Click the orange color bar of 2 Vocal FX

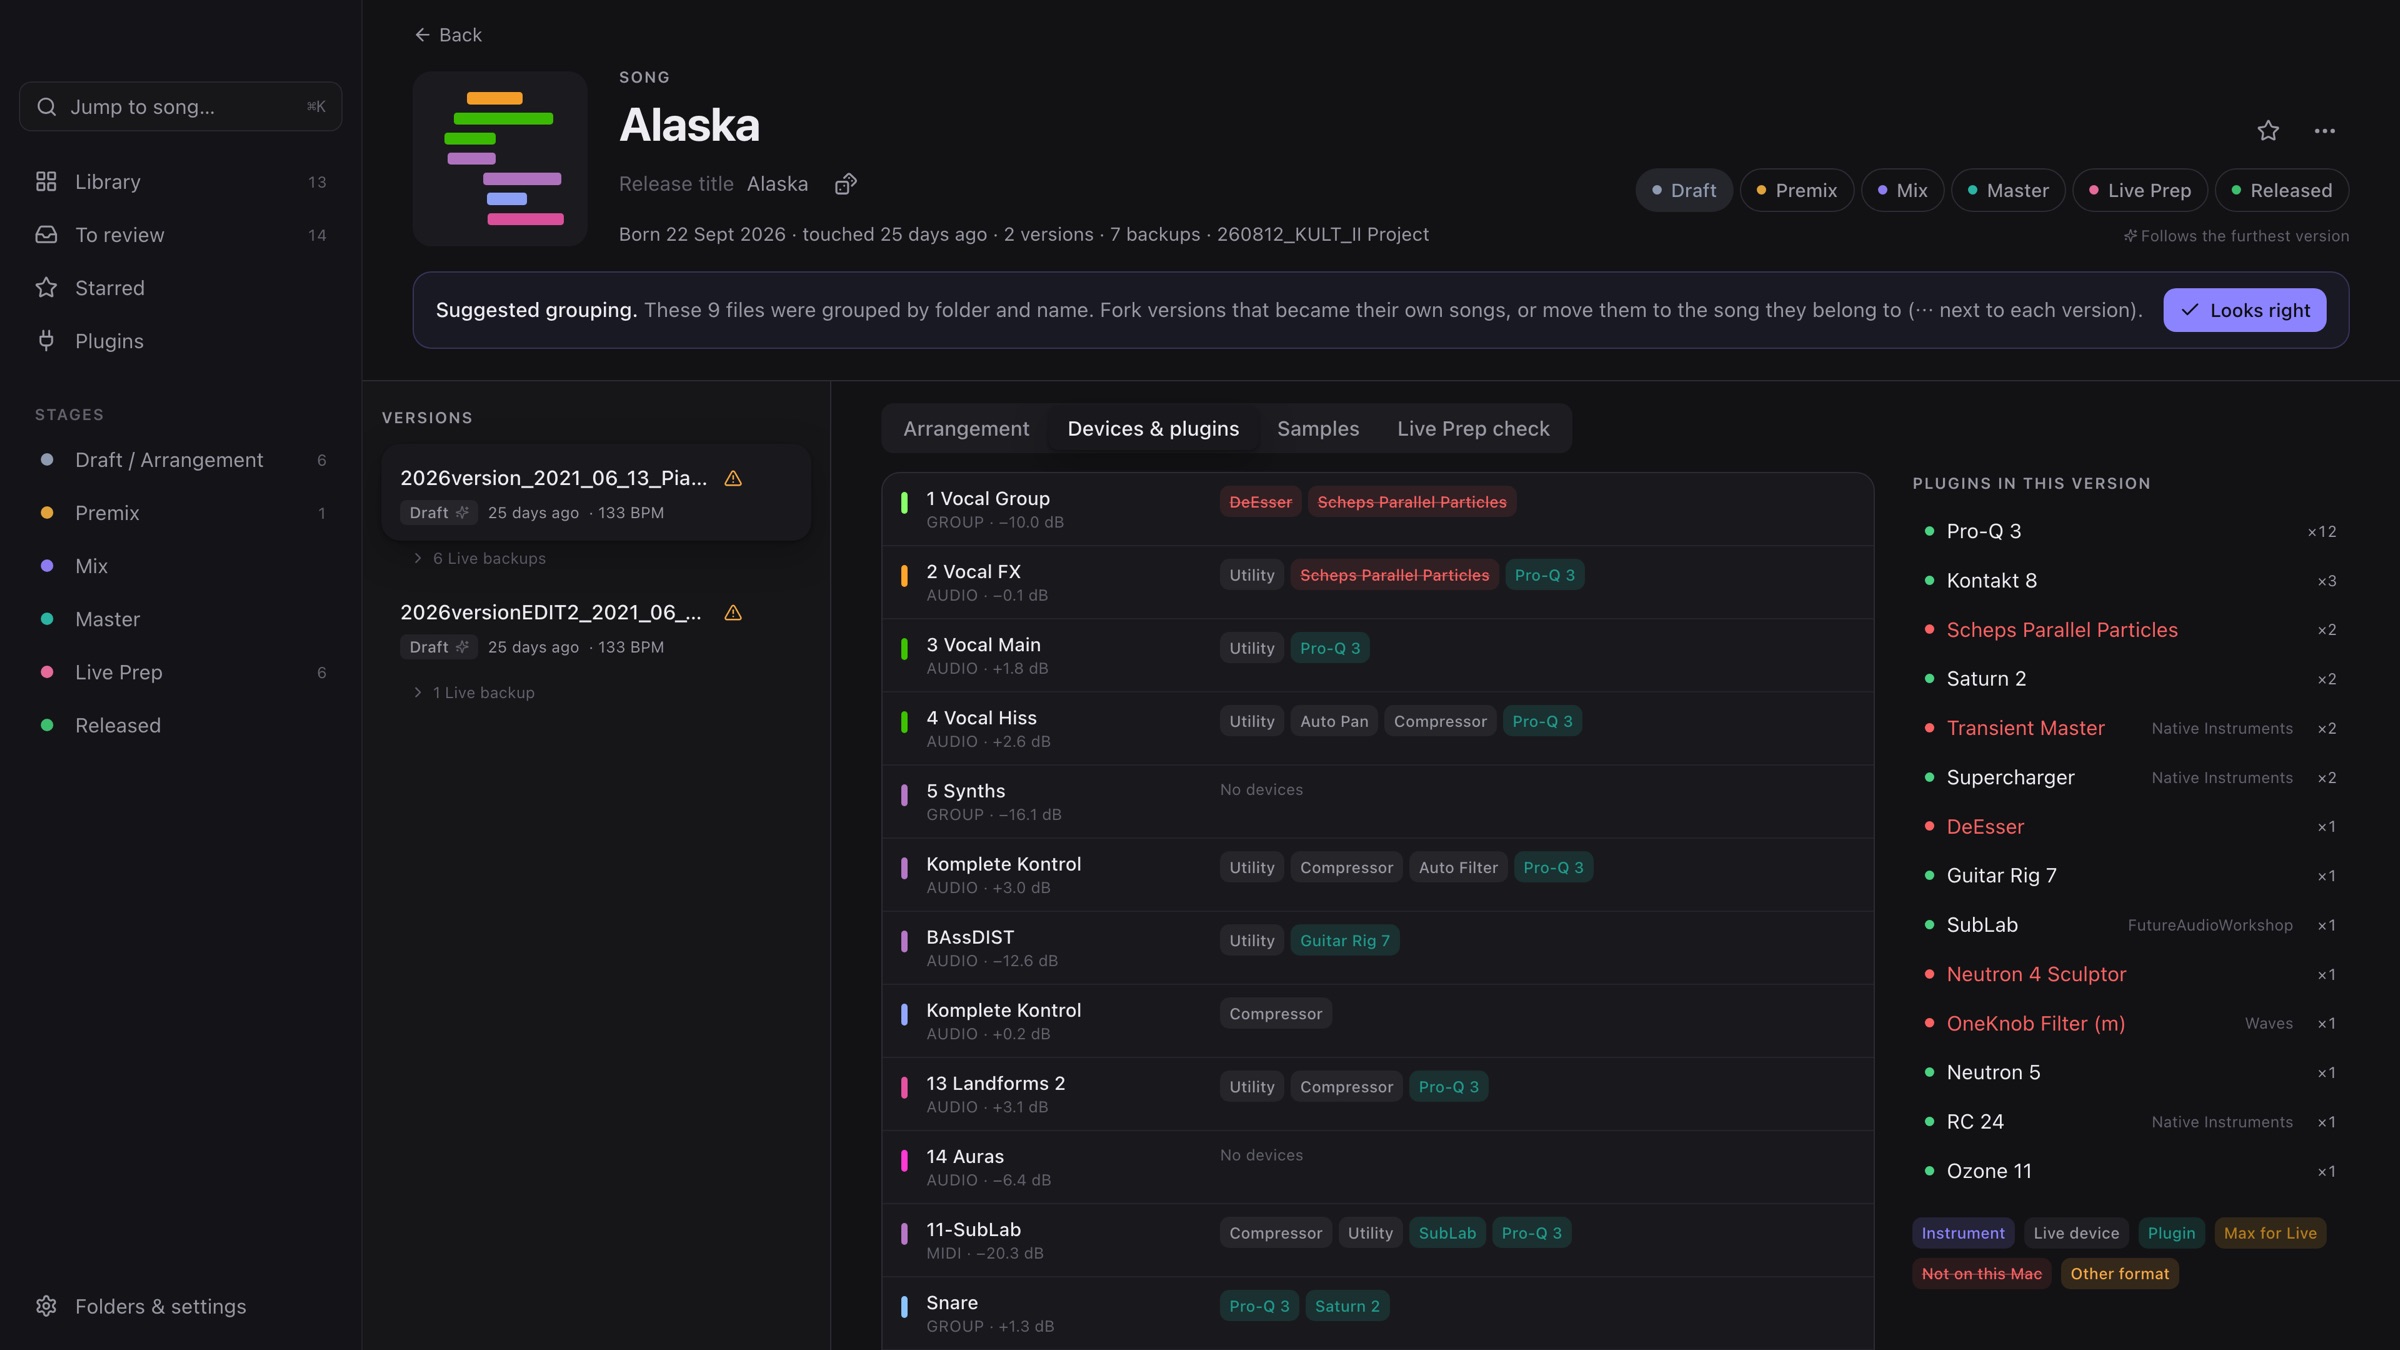pyautogui.click(x=904, y=576)
